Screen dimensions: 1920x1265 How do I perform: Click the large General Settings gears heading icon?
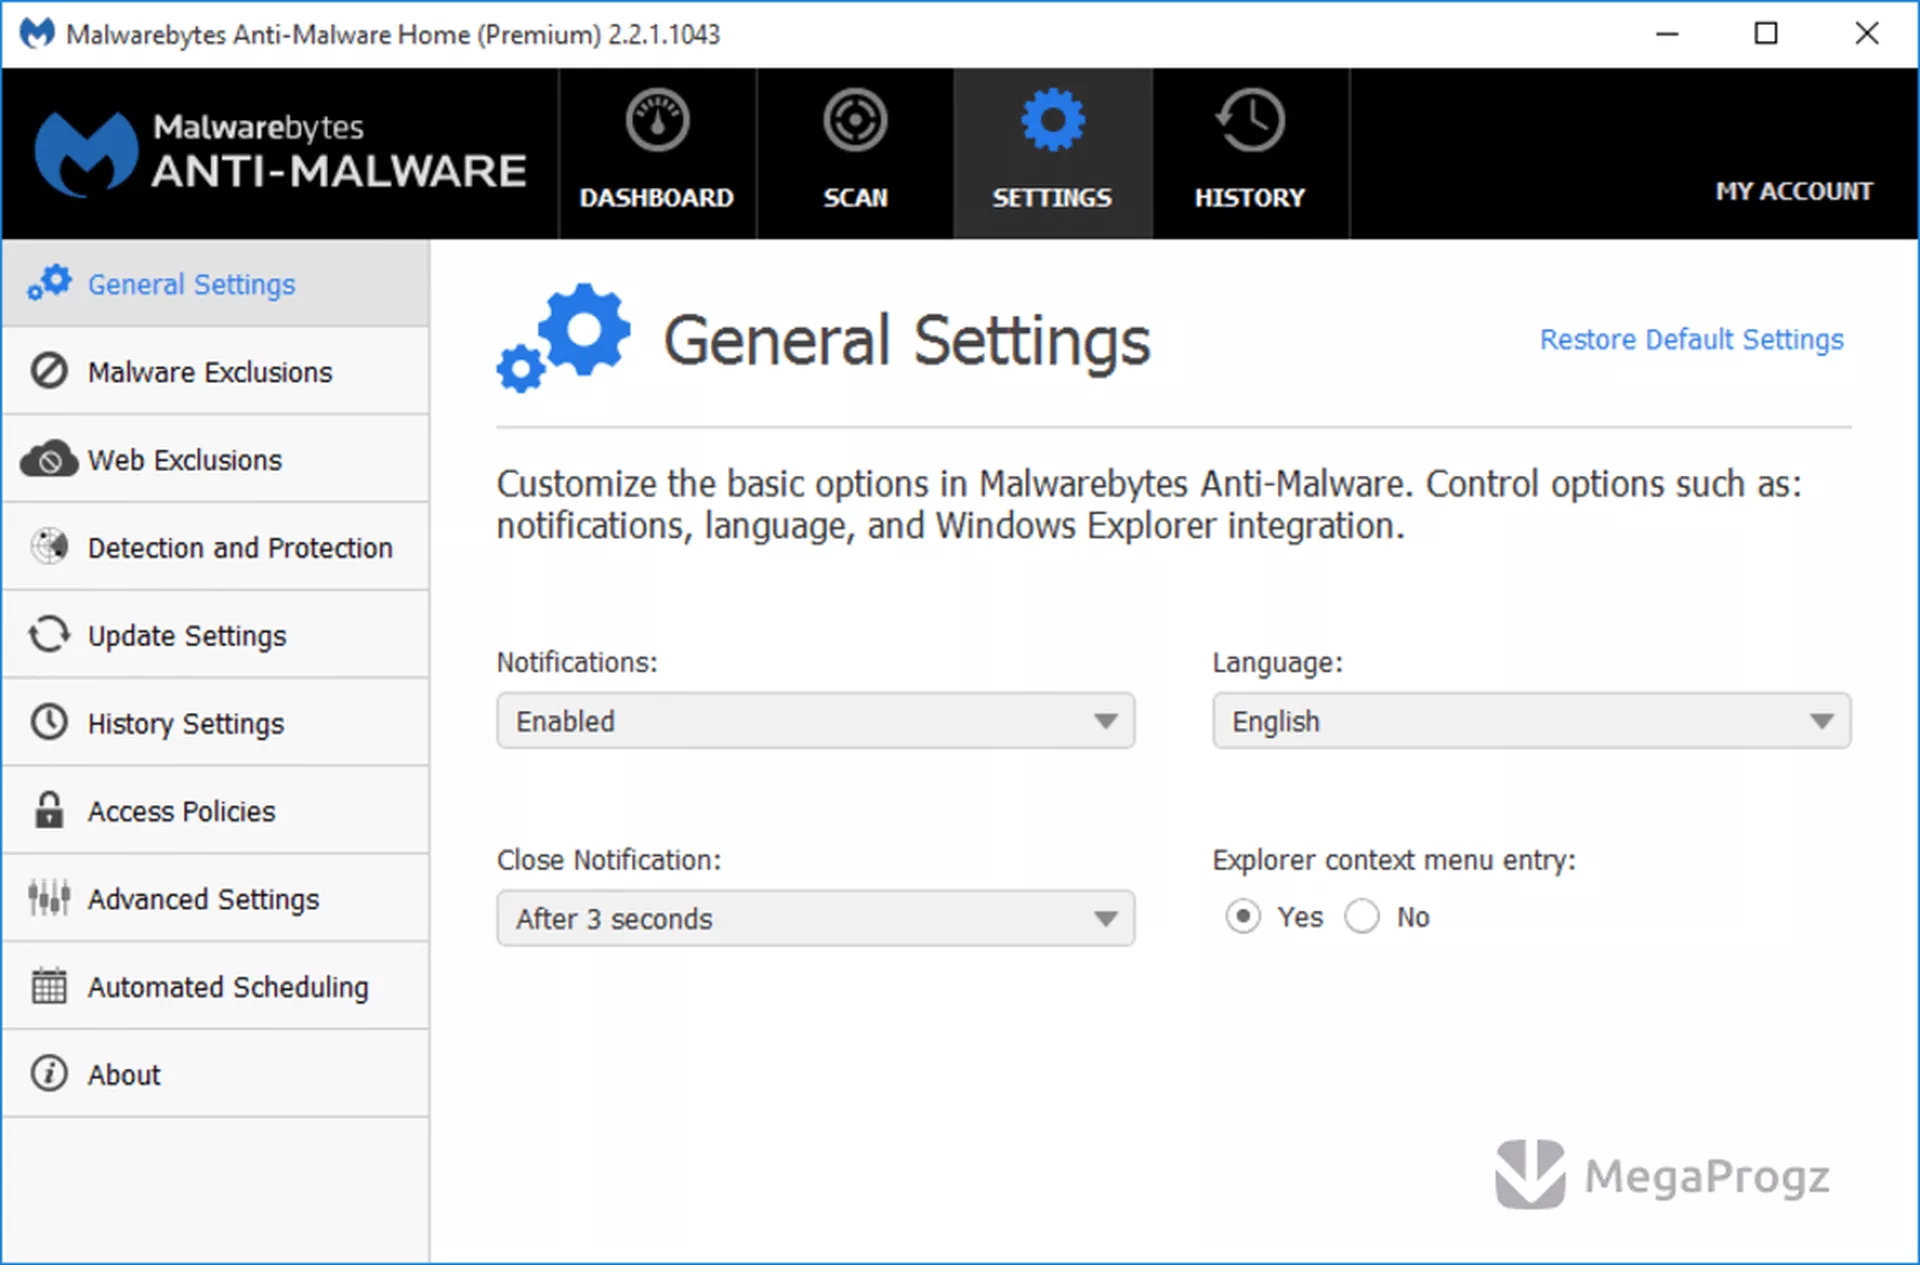coord(563,338)
